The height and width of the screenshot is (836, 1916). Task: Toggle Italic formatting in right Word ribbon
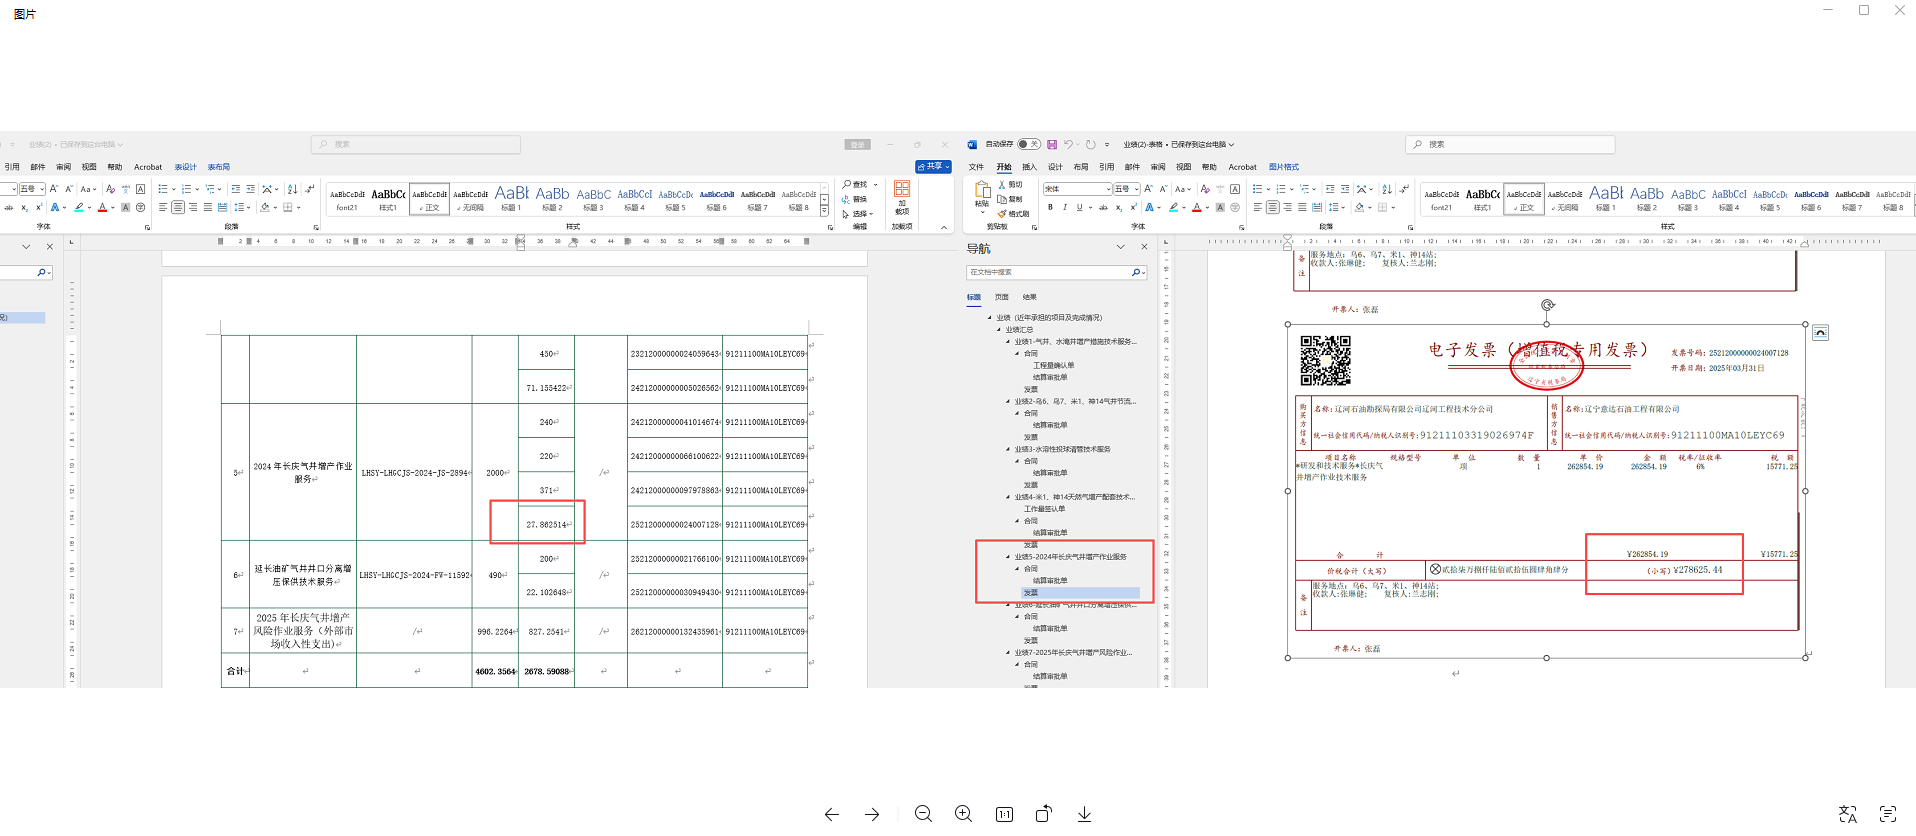[1064, 208]
